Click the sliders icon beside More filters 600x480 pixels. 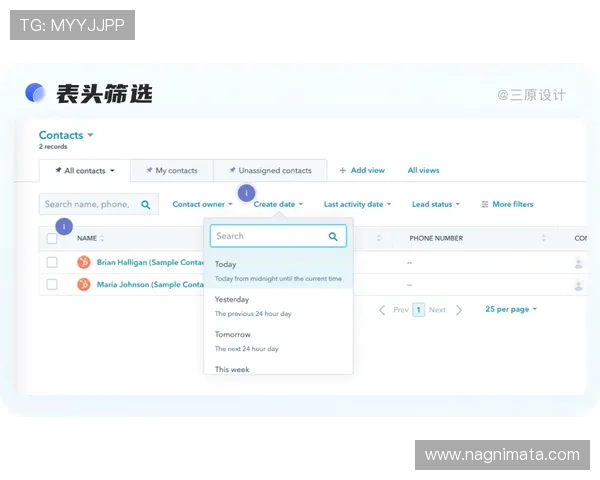point(484,204)
